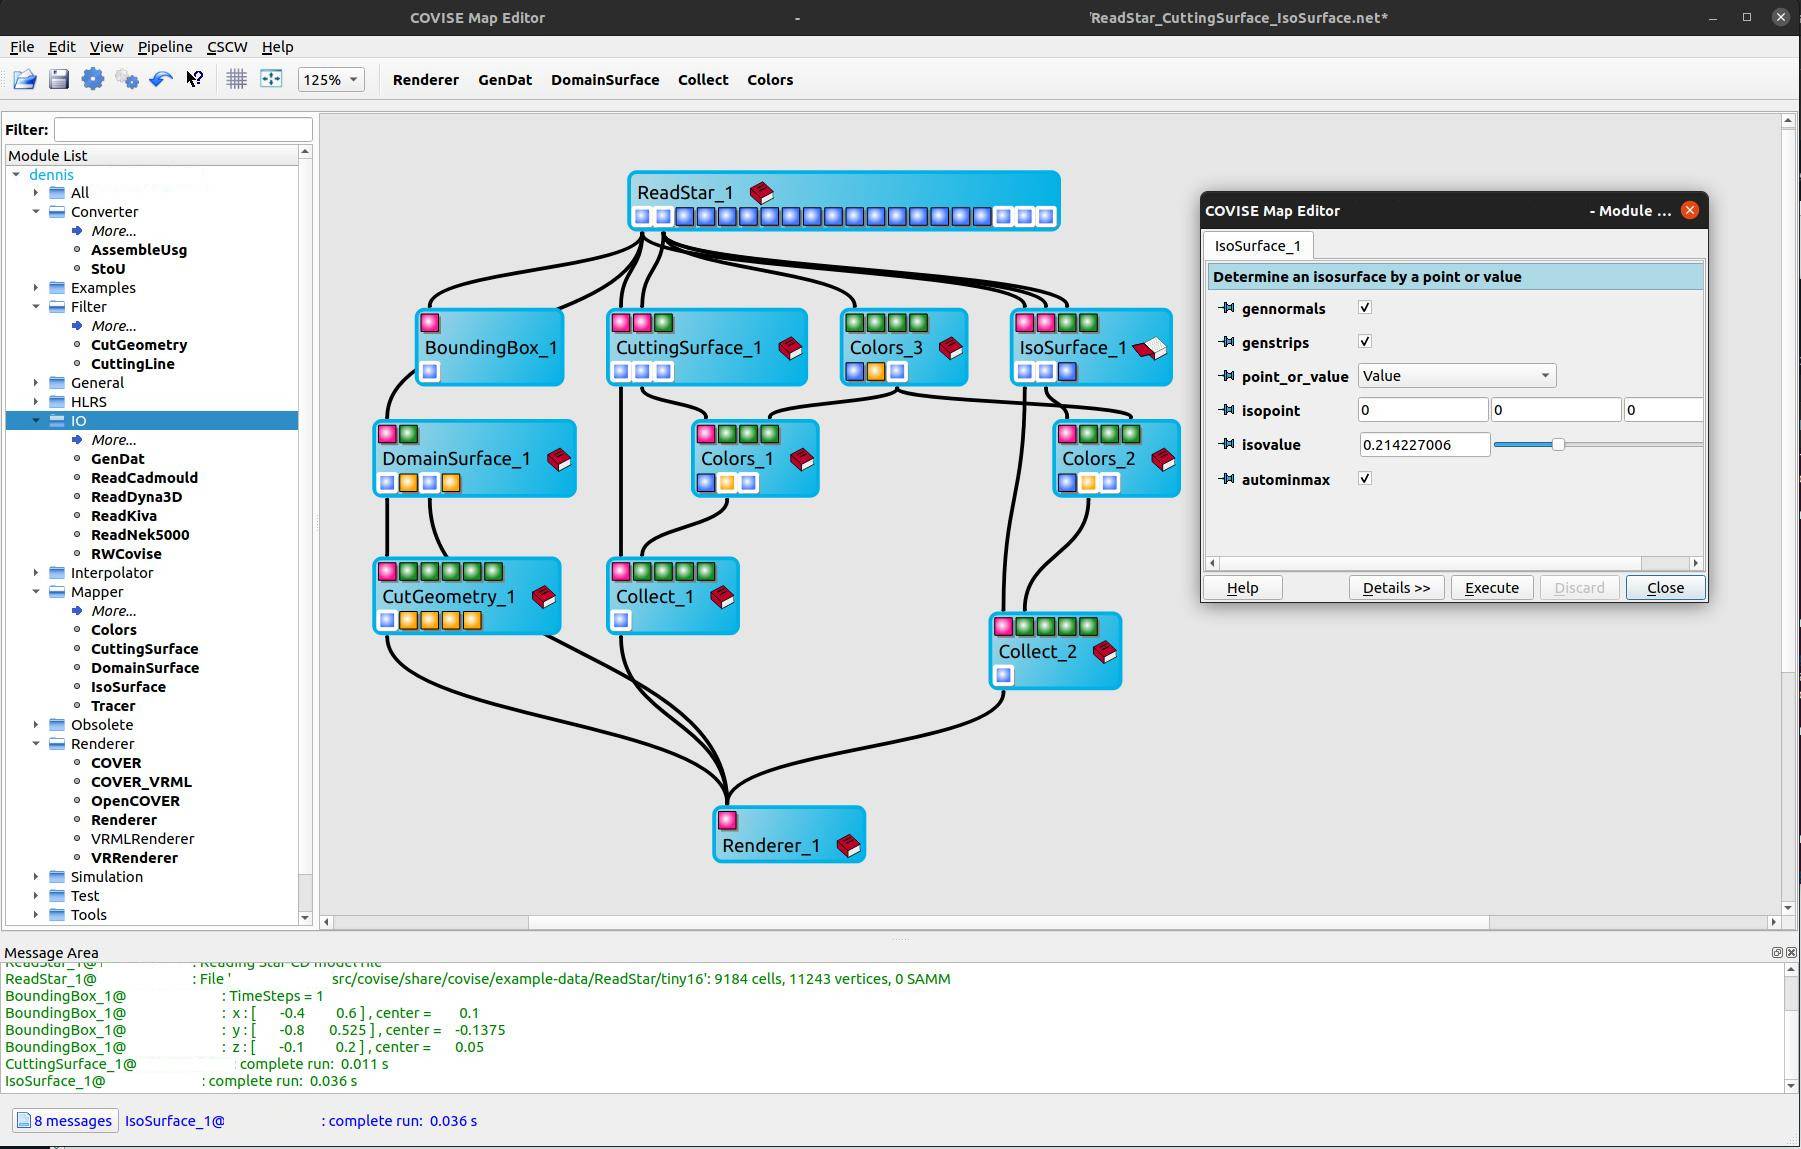Open Colors_2 parameter book icon
1801x1149 pixels.
[1163, 459]
